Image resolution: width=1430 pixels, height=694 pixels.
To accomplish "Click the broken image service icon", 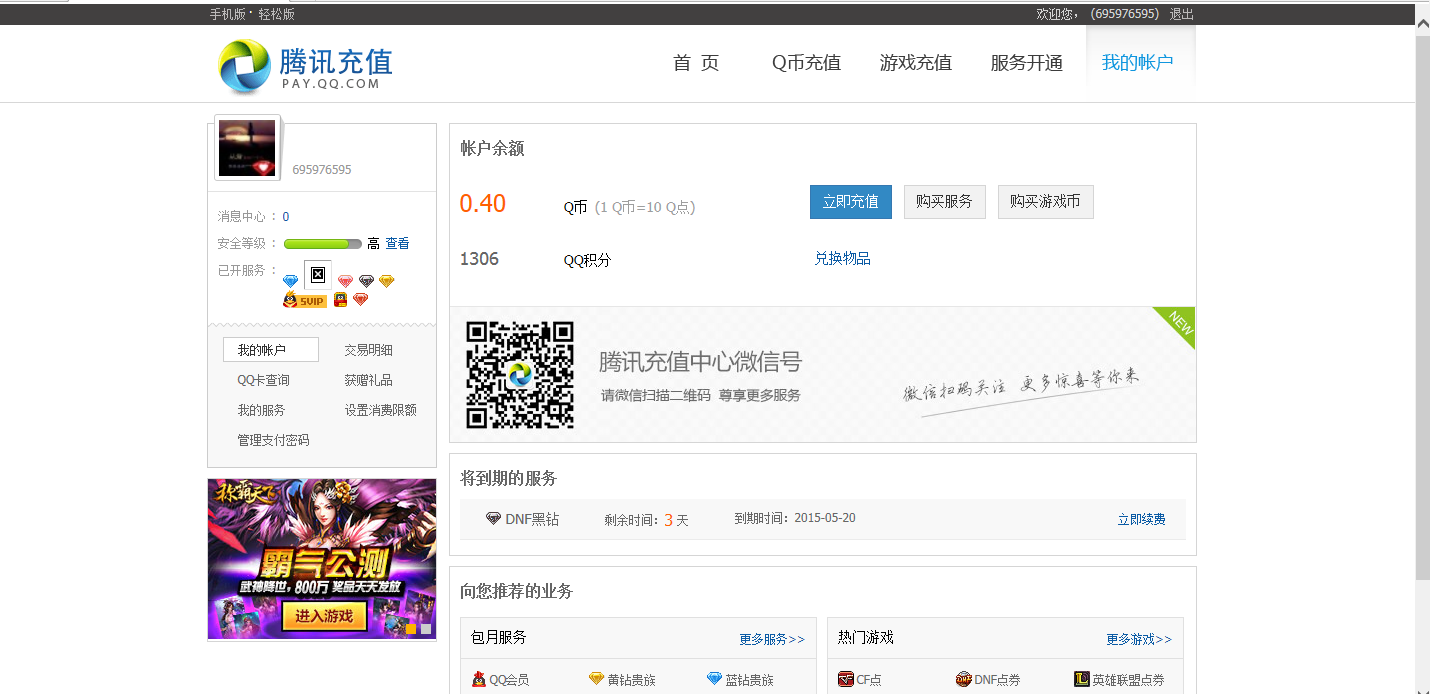I will click(317, 273).
